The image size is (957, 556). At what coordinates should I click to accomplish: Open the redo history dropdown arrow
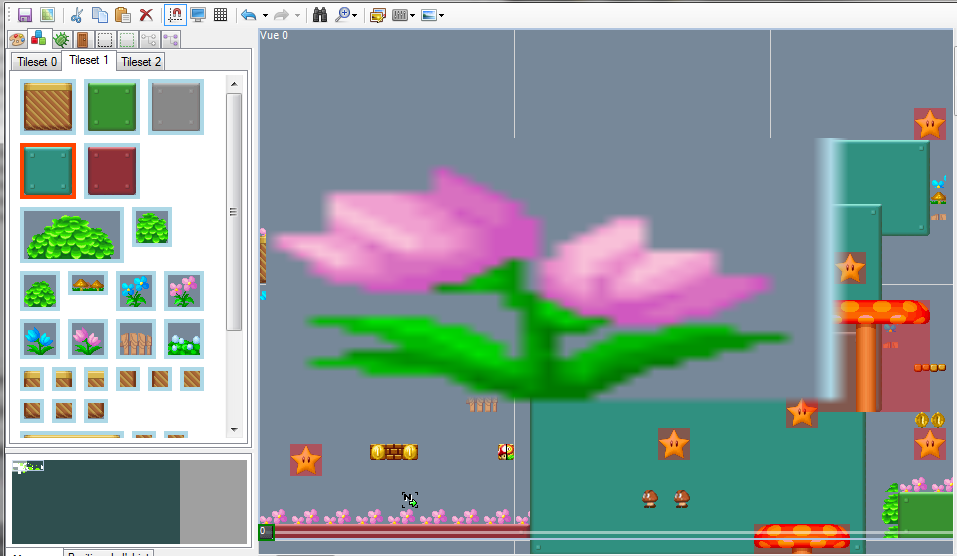(x=297, y=15)
